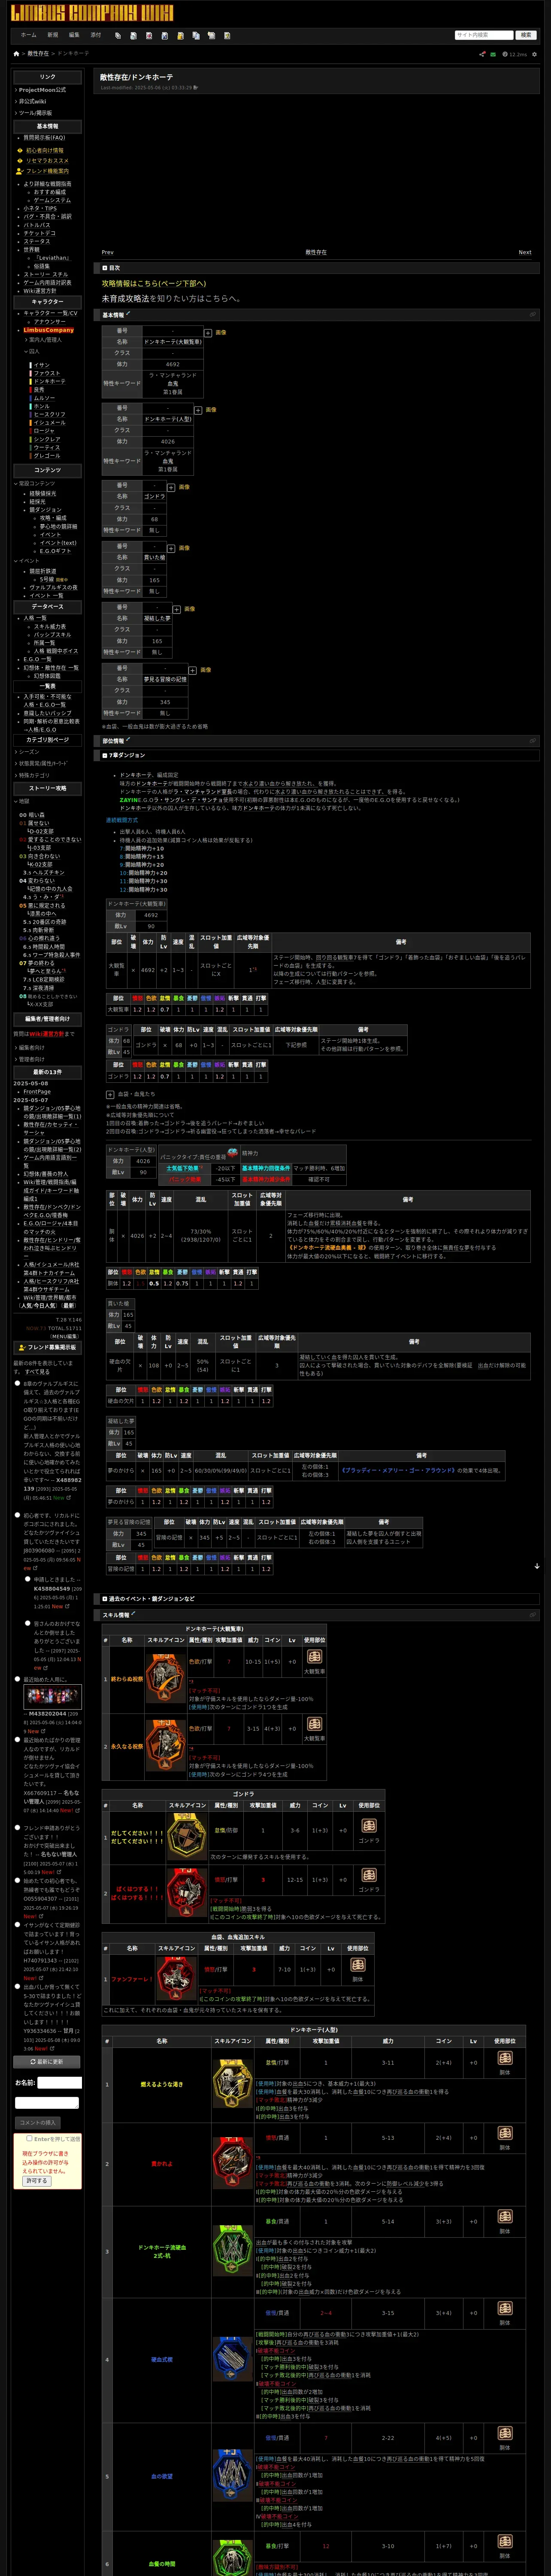Screen dimensions: 551x2576
Task: Click the 永久なる疾苦 skill icon
Action: [165, 1746]
